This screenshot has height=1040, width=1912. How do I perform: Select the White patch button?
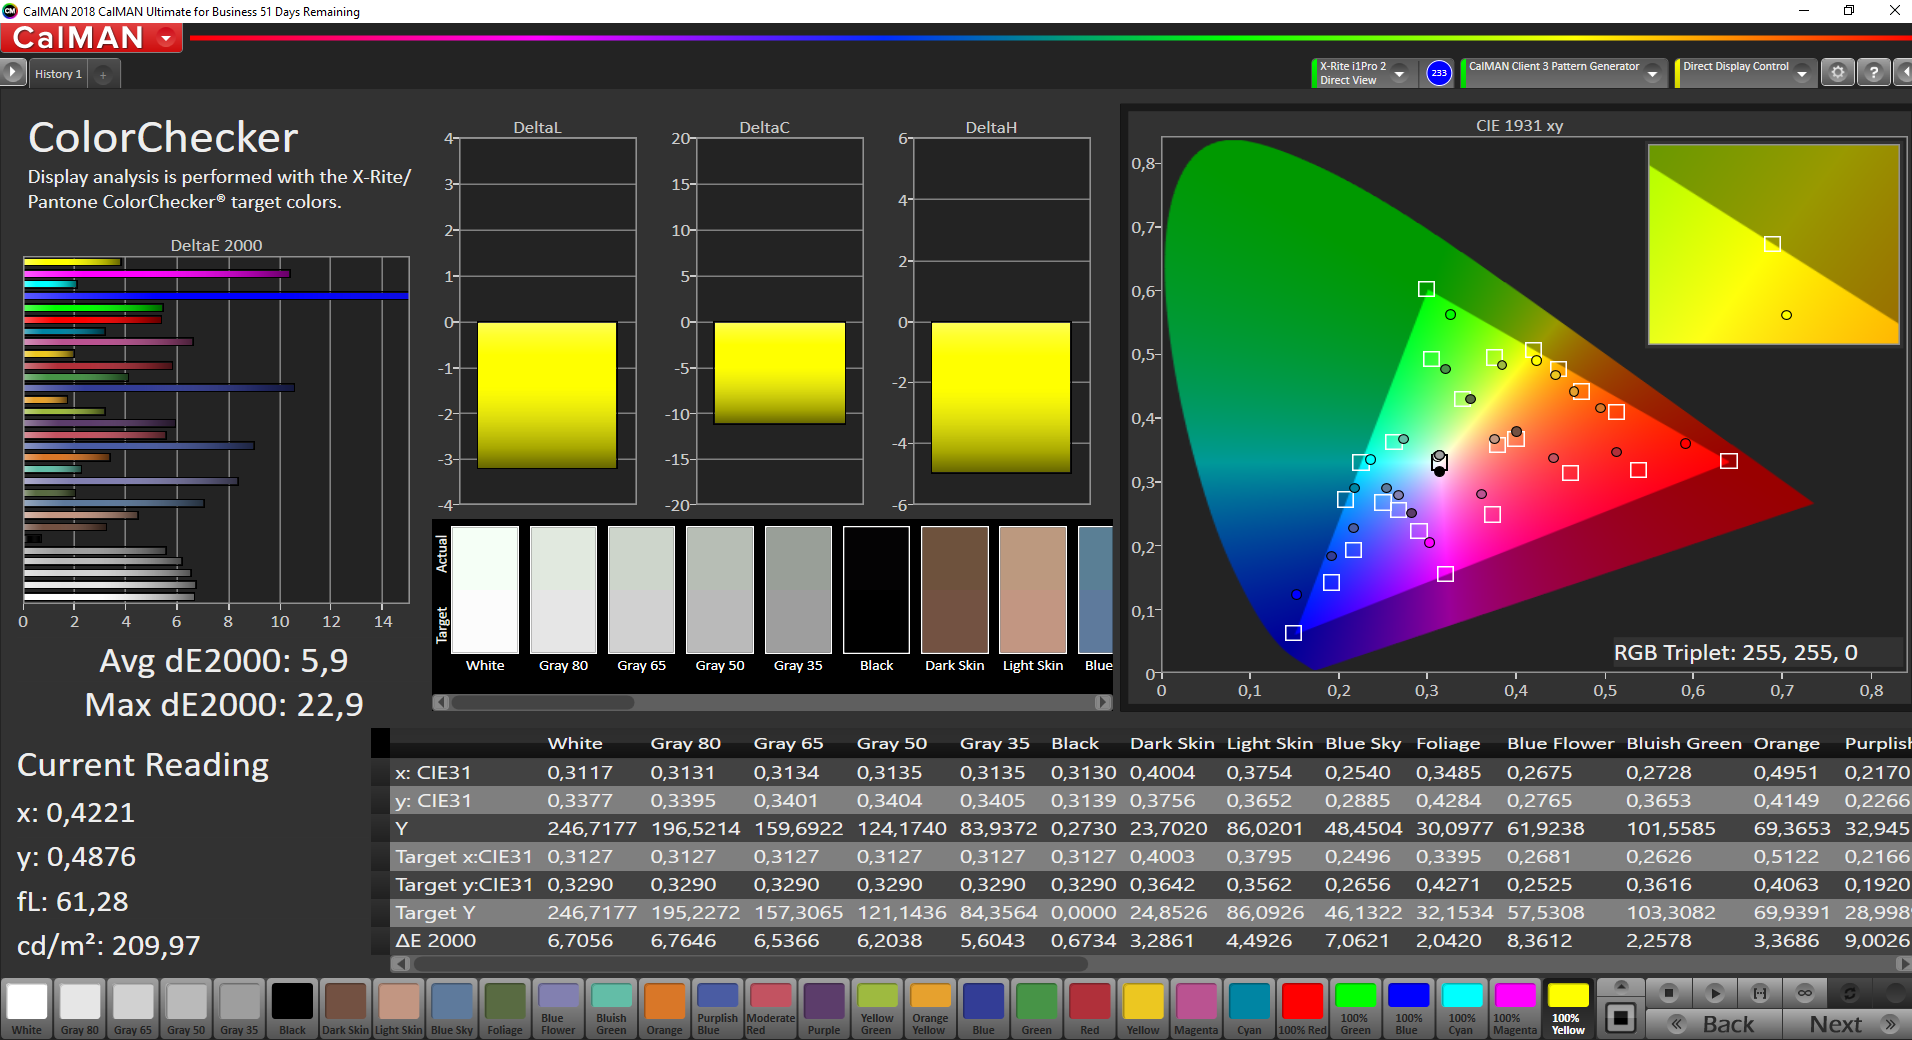tap(27, 1008)
